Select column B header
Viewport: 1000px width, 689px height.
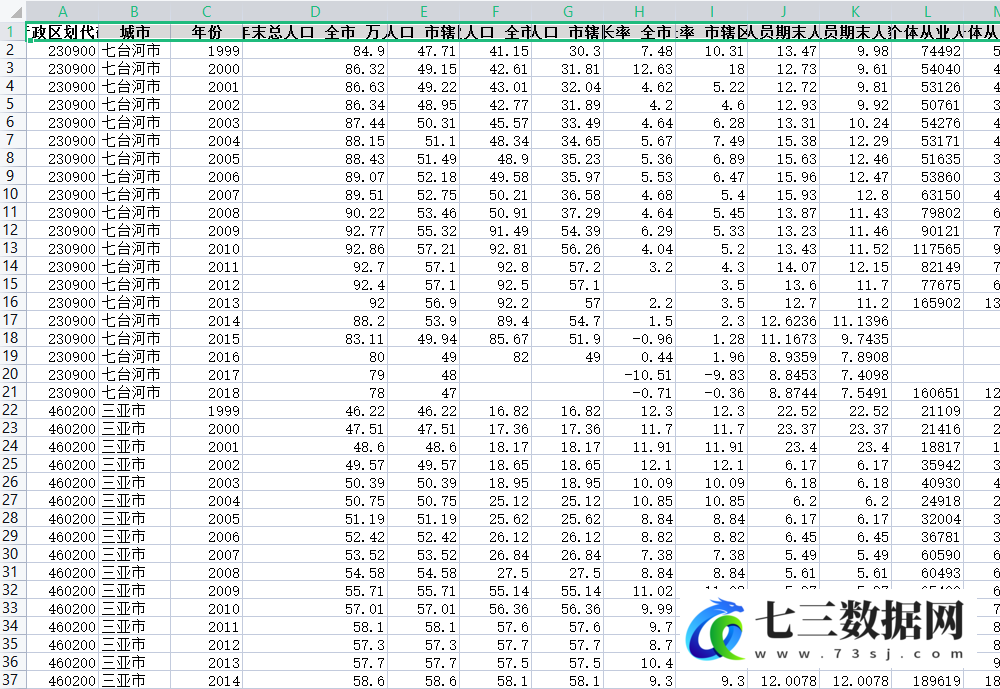pos(135,11)
